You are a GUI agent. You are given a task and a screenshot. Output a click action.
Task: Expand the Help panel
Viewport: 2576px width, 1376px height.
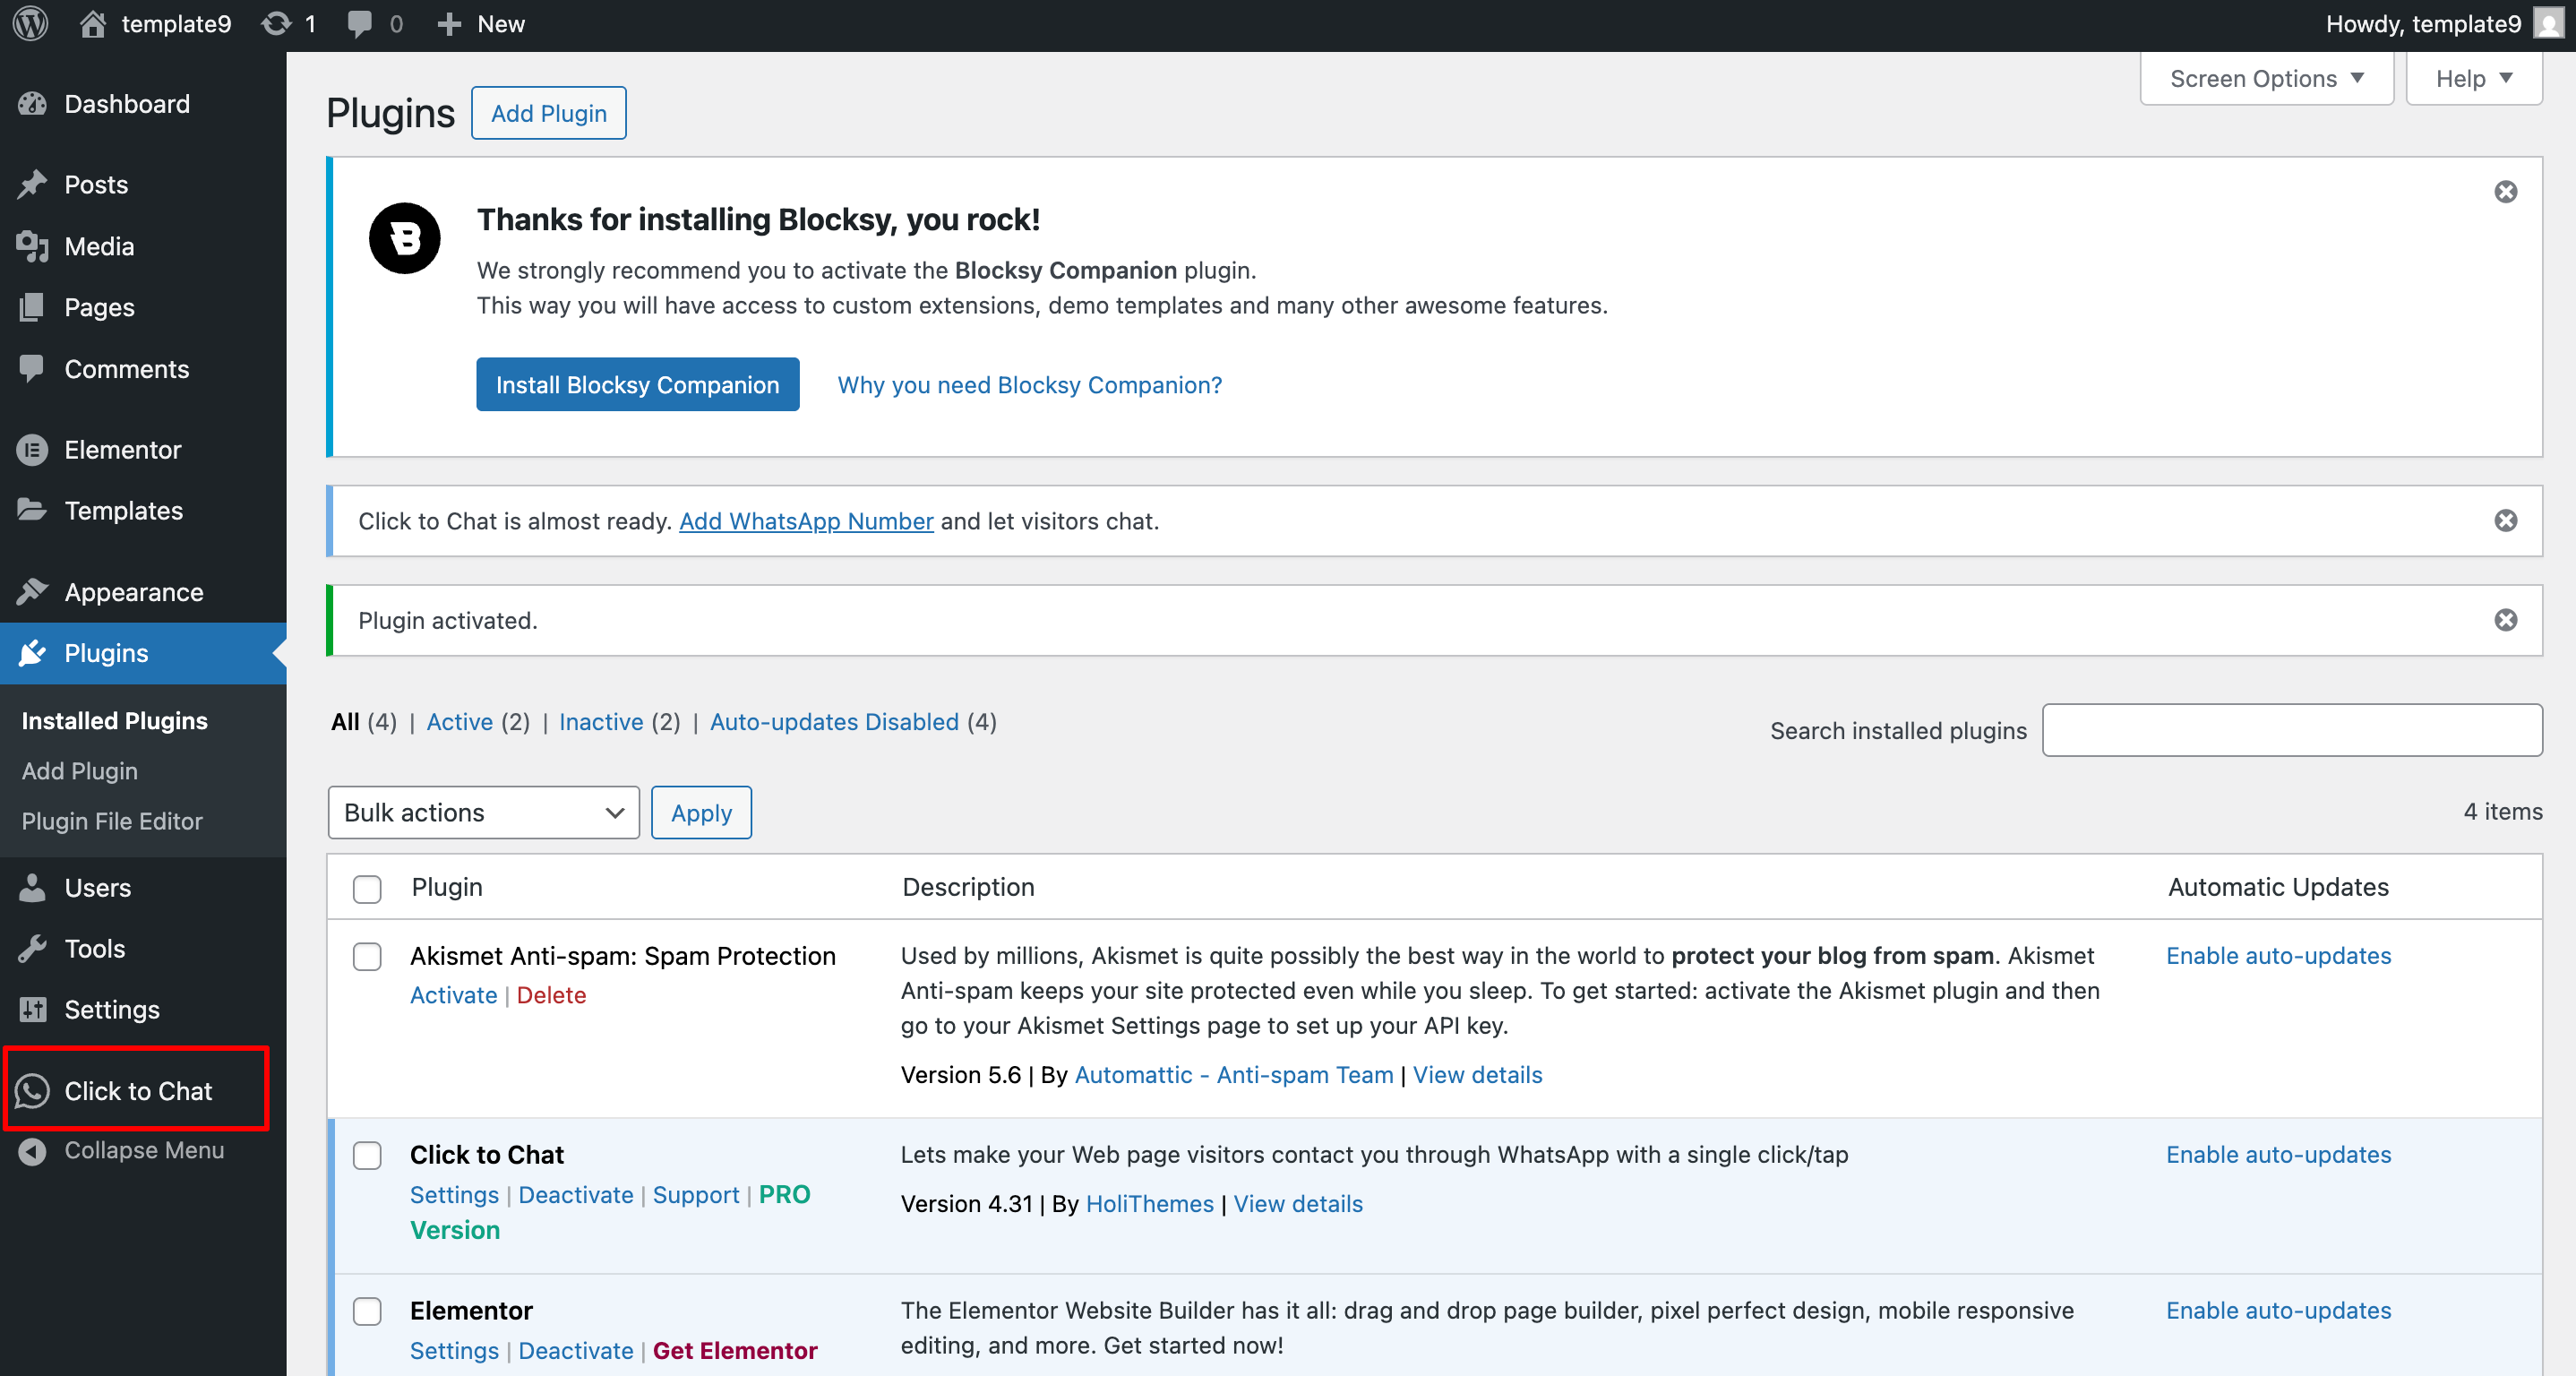tap(2473, 79)
